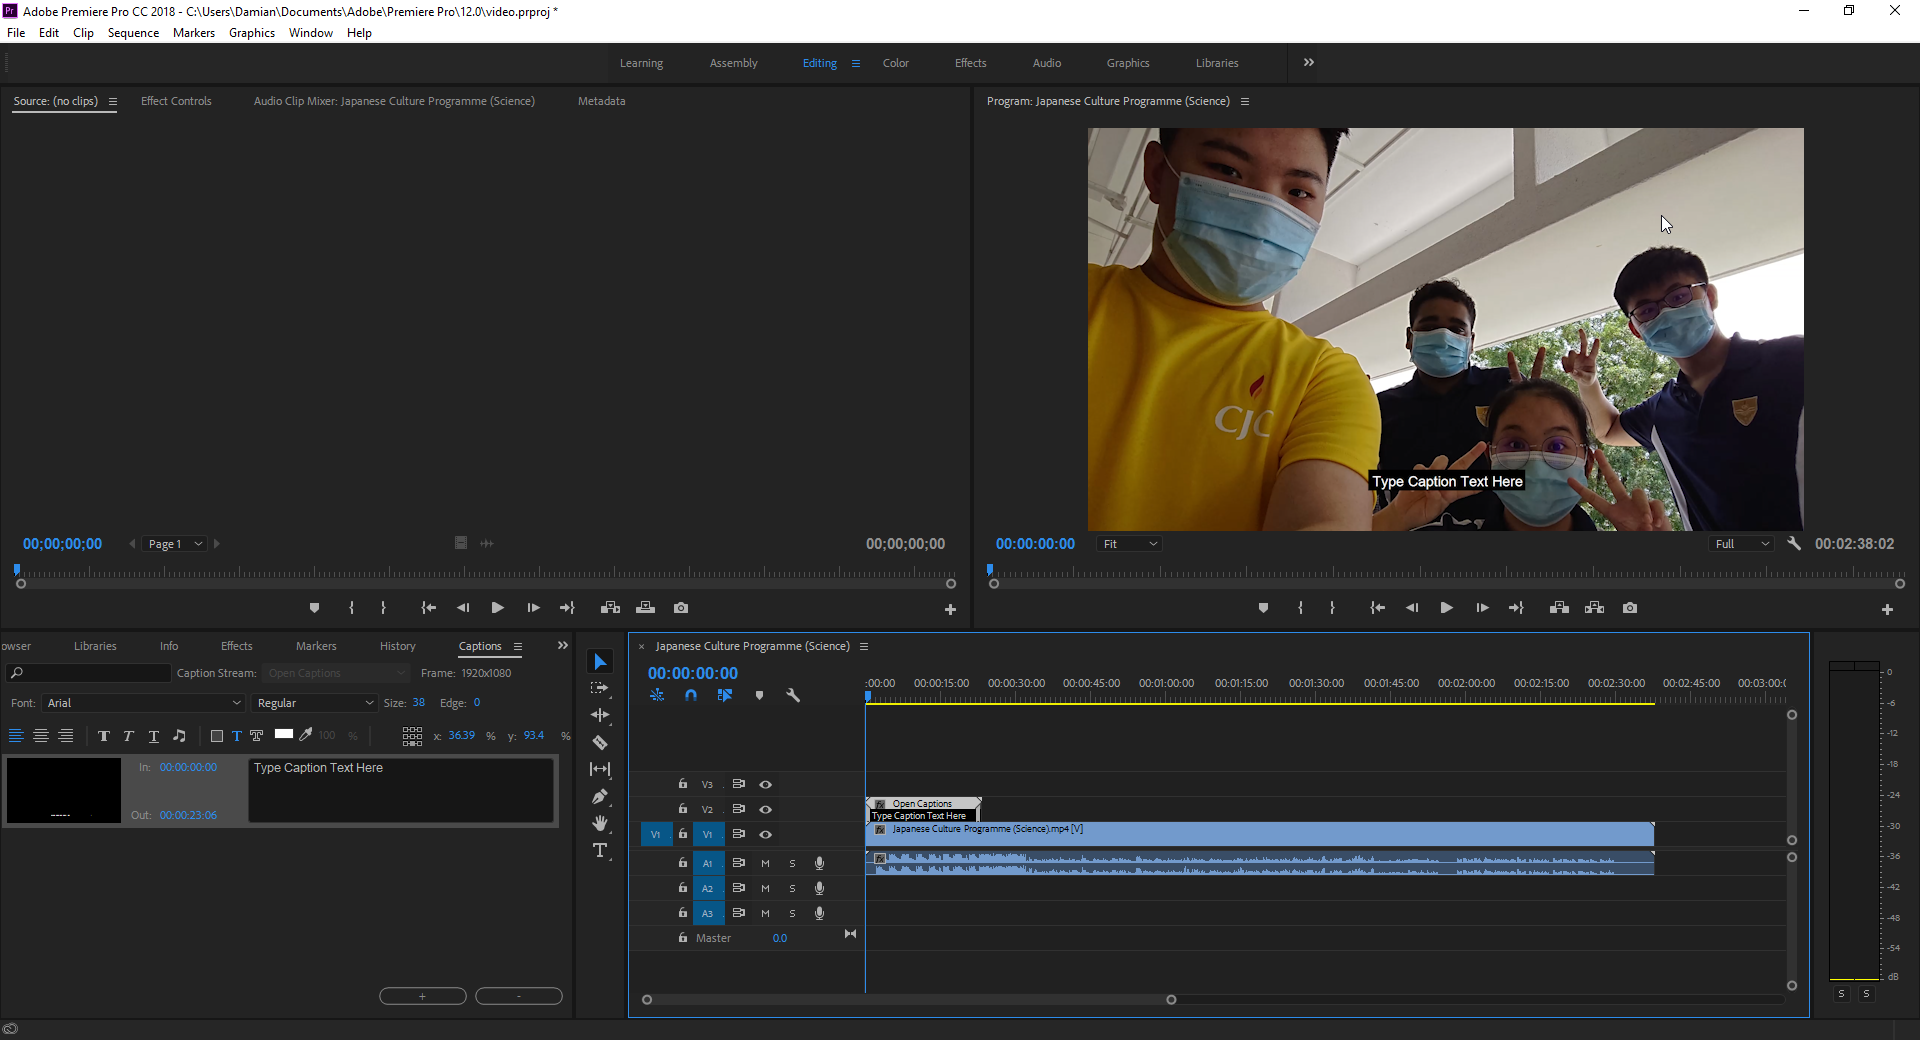Hide the V2 track output
The width and height of the screenshot is (1920, 1040).
tap(766, 809)
